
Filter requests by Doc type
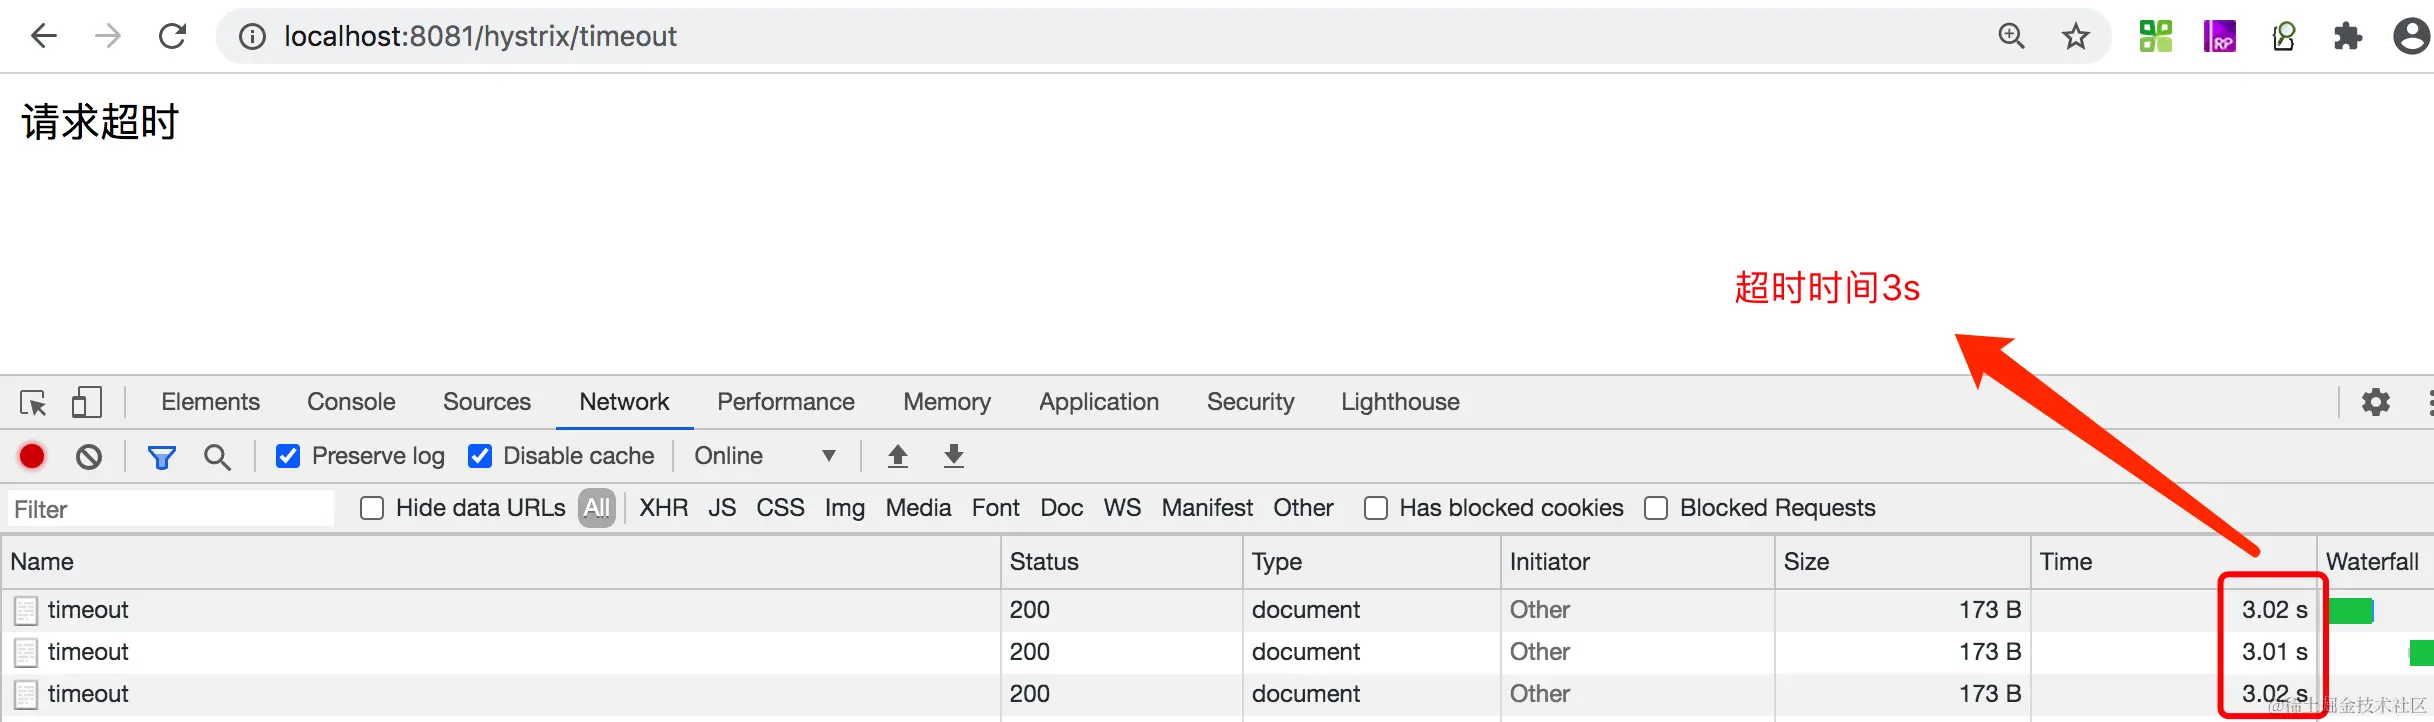pyautogui.click(x=1061, y=508)
